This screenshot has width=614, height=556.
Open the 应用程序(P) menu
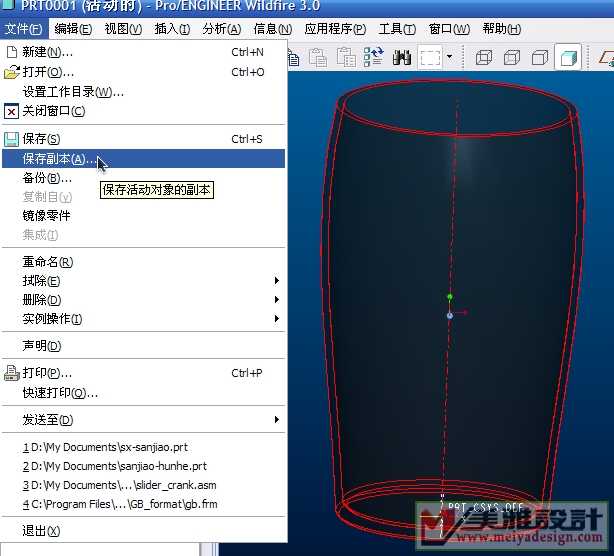point(335,29)
